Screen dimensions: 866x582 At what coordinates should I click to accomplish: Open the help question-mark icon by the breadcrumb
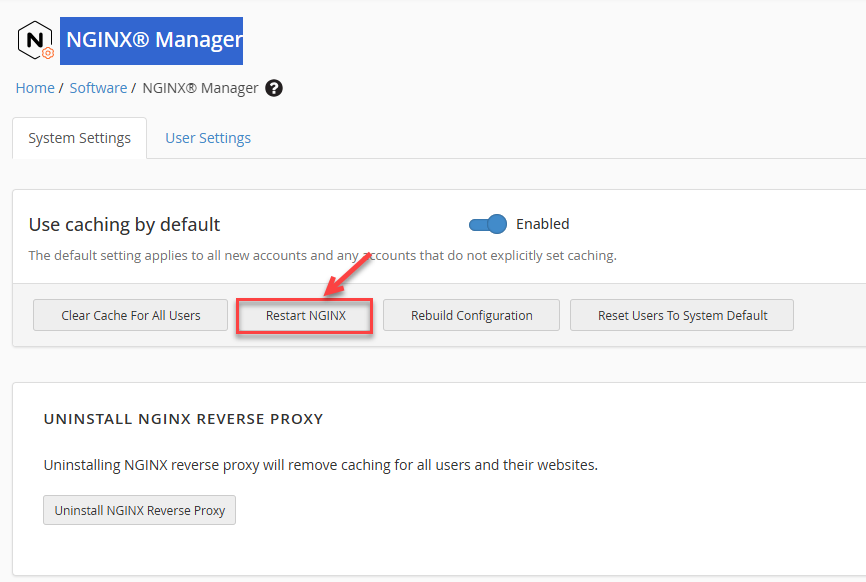pos(274,88)
